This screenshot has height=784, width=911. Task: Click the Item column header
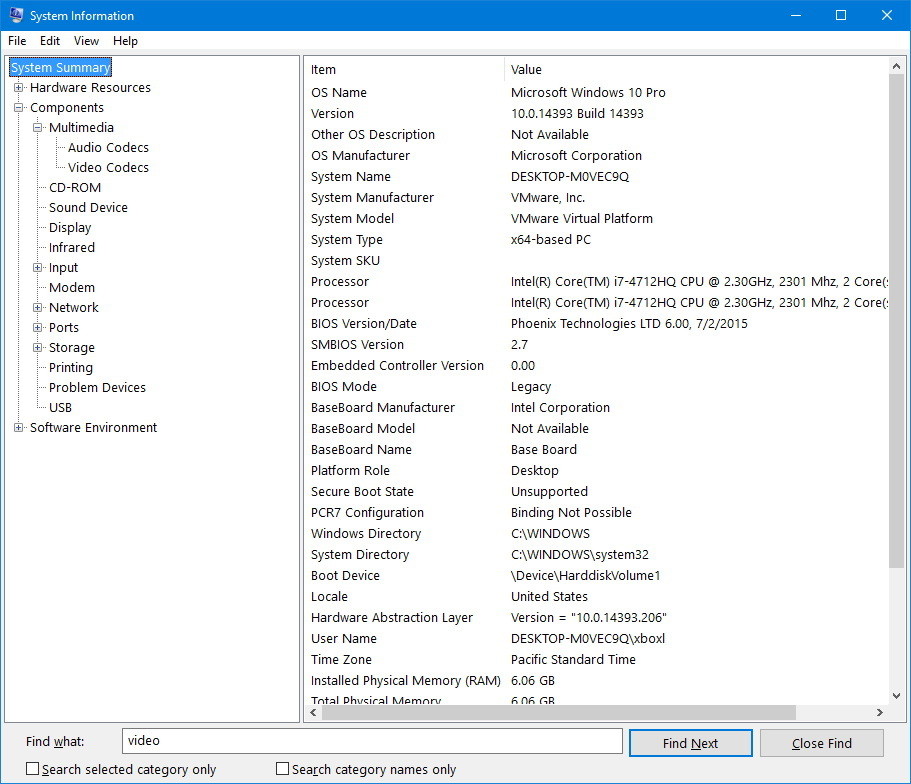(x=404, y=70)
